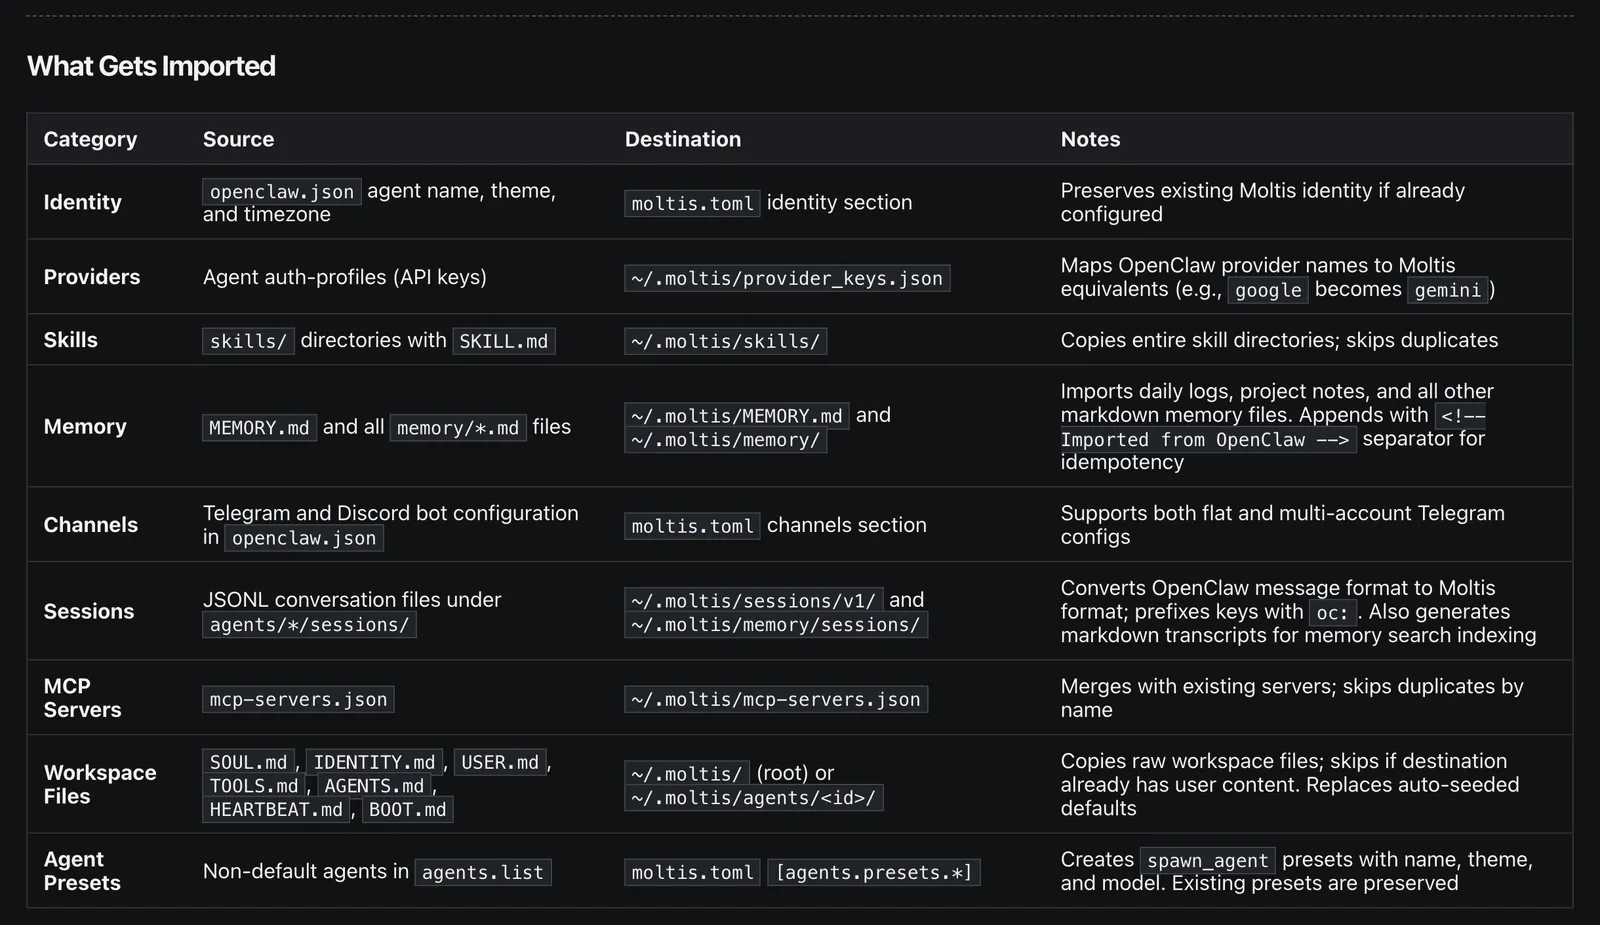Click the Destination column header

click(683, 139)
